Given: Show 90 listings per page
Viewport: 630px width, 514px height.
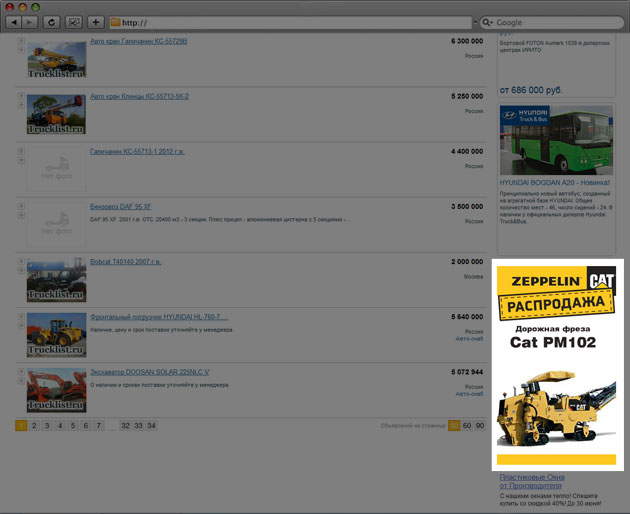Looking at the screenshot, I should pos(480,426).
